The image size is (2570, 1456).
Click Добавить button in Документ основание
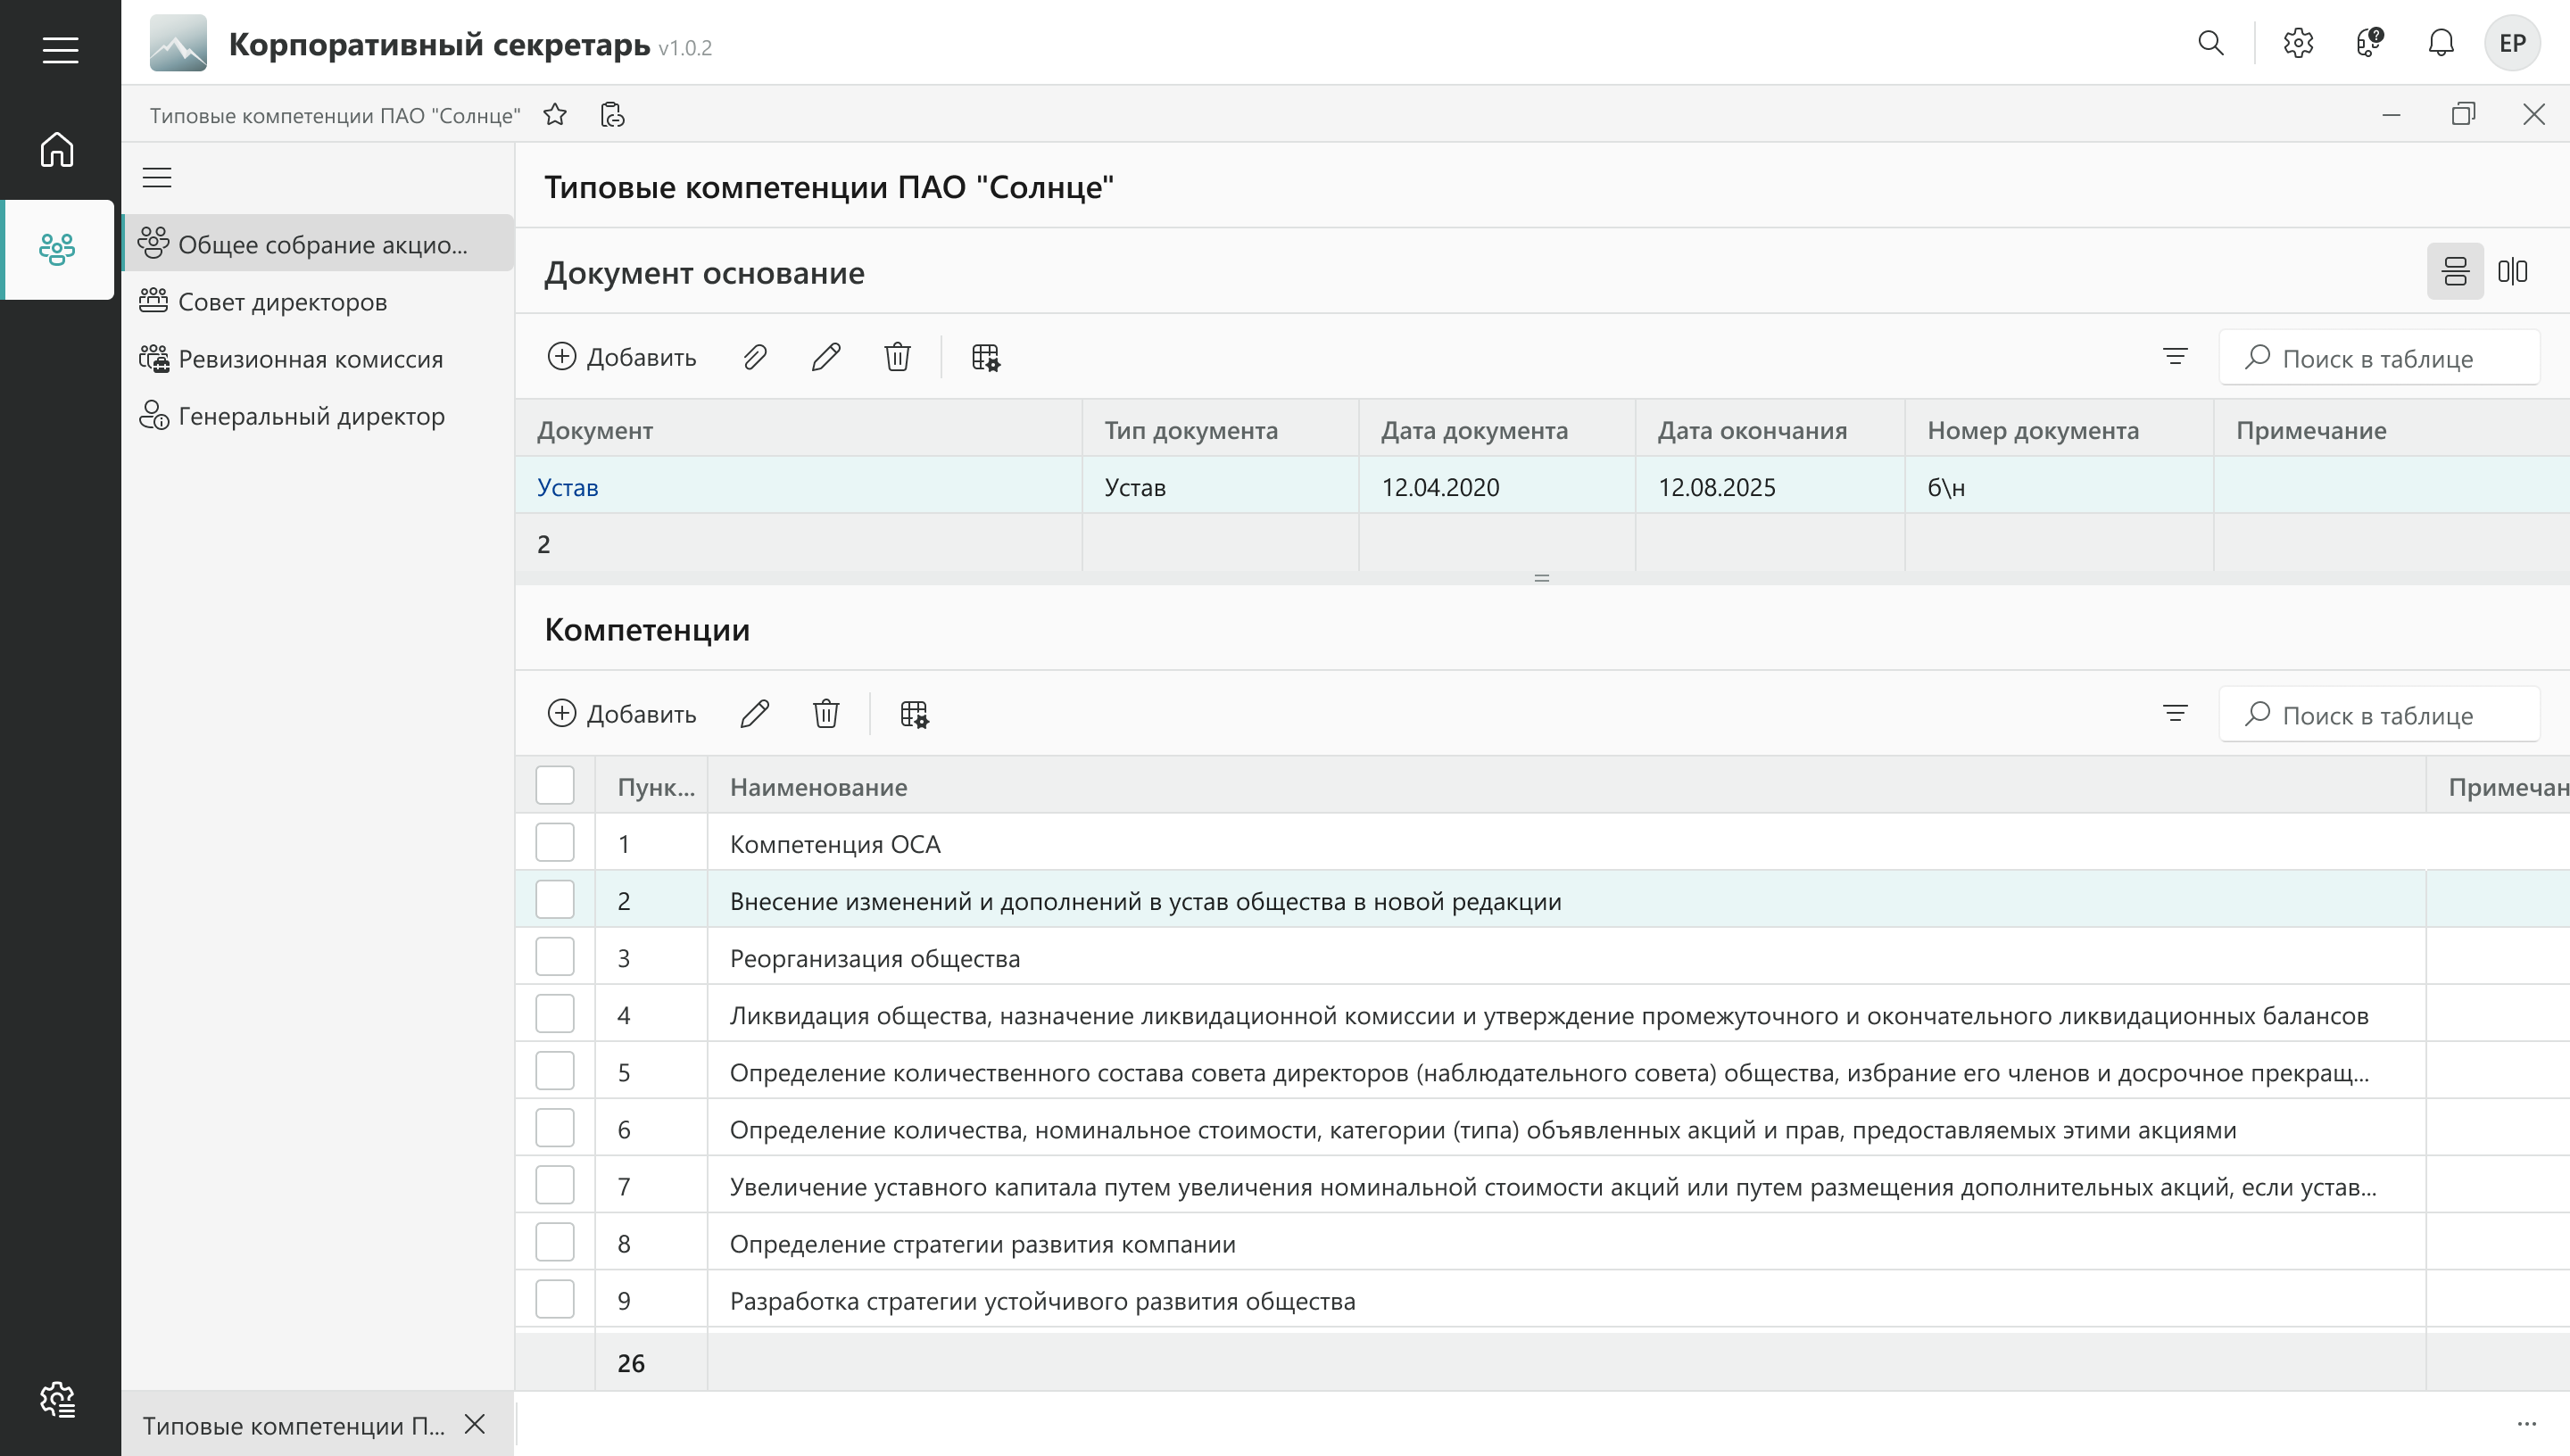622,357
